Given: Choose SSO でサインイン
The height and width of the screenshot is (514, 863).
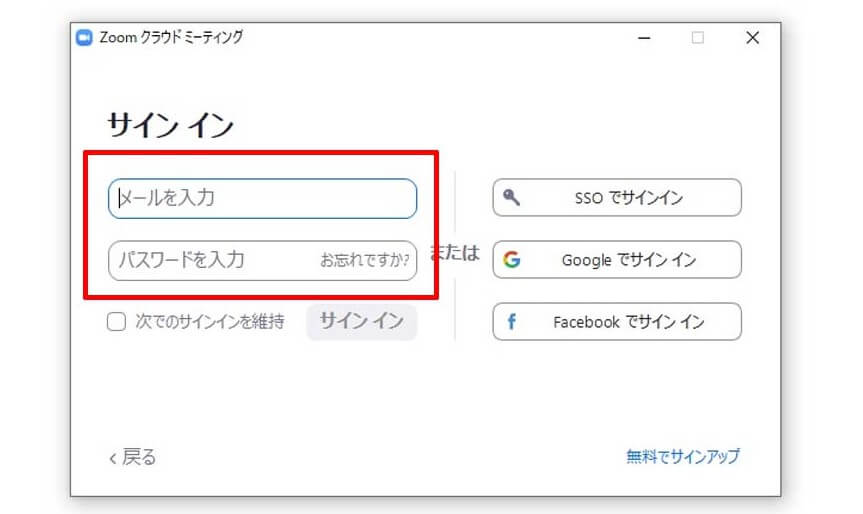Looking at the screenshot, I should 617,198.
